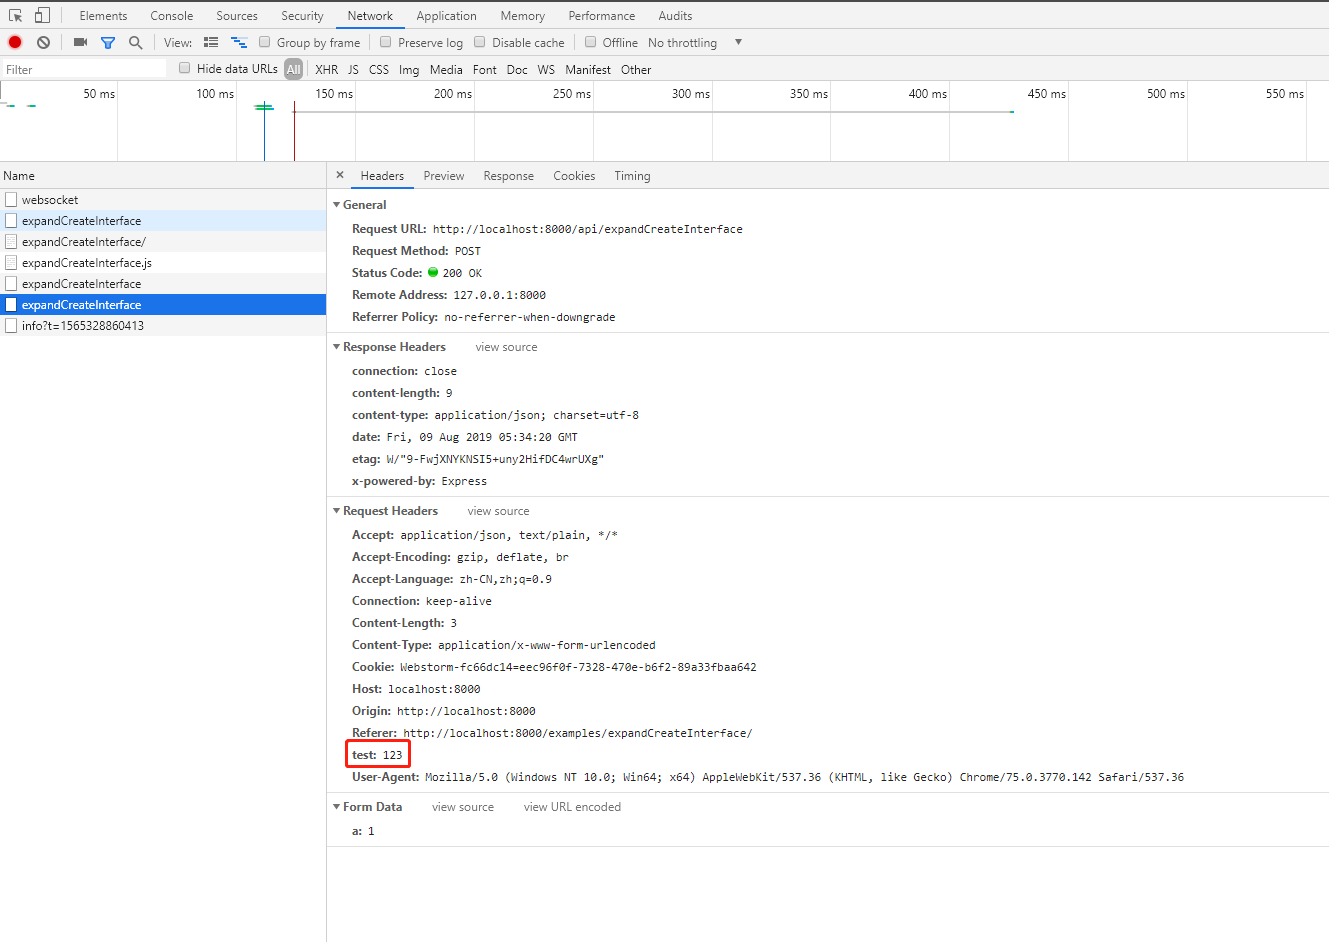Enable Group by frame checkbox
Viewport: 1329px width, 942px height.
pyautogui.click(x=265, y=42)
